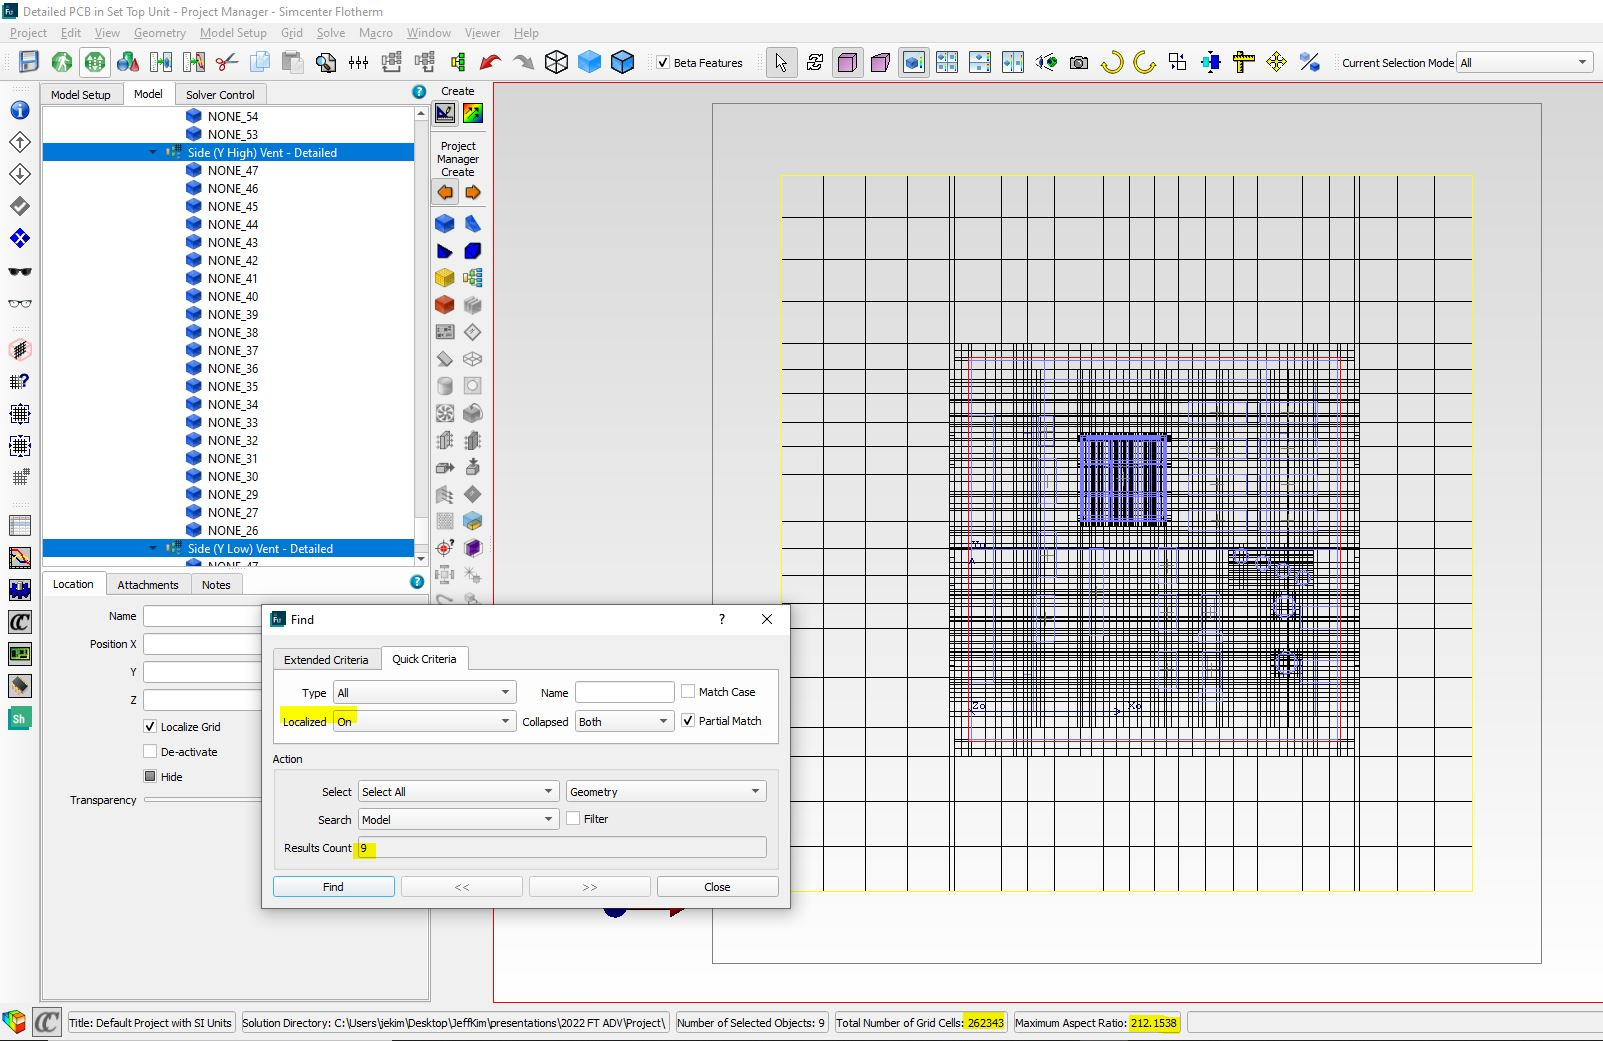Open the Current Selection Mode dropdown

pos(1524,62)
